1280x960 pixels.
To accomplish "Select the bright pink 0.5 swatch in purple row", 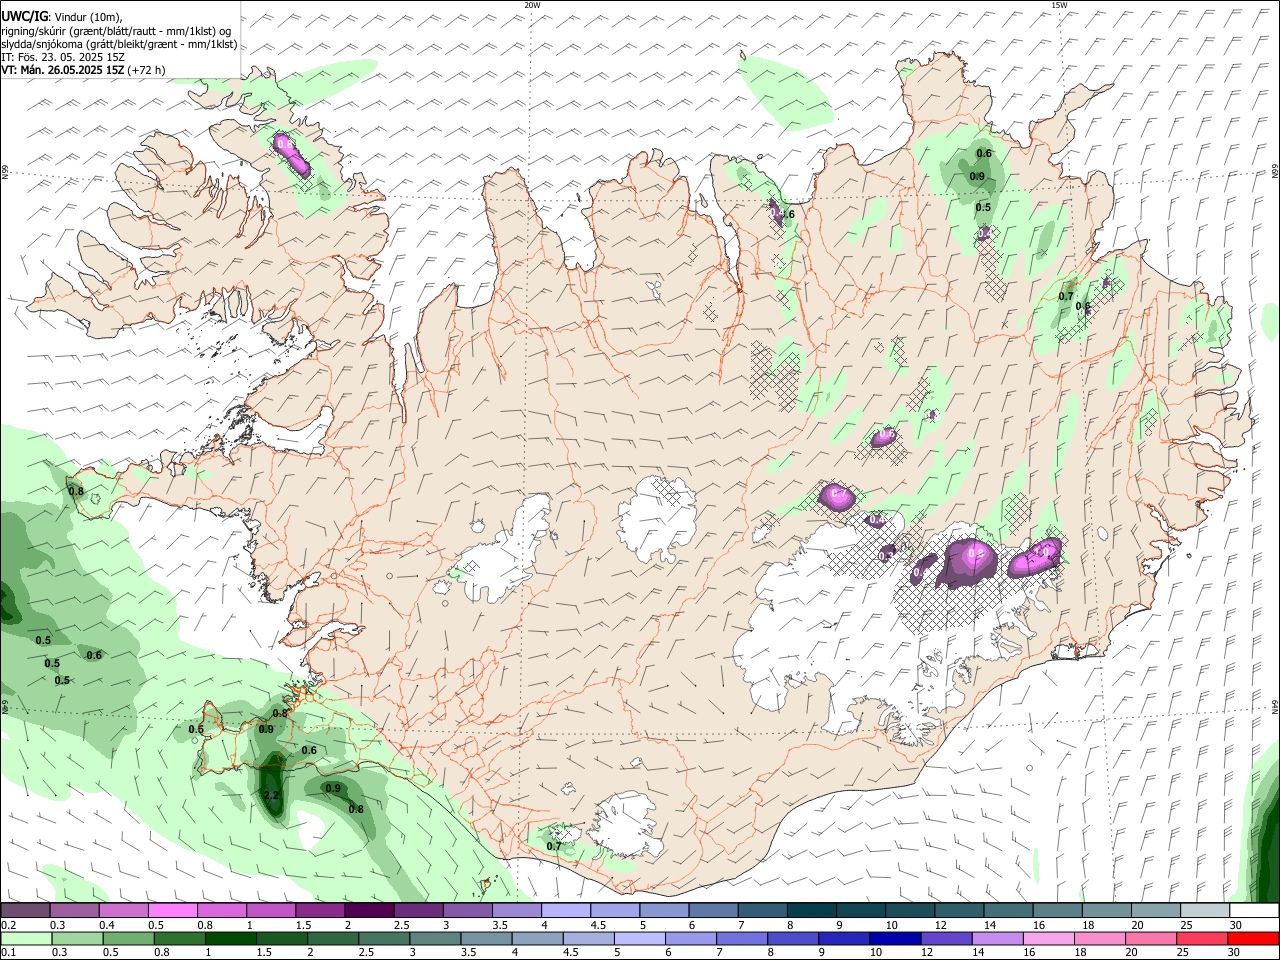I will point(173,911).
